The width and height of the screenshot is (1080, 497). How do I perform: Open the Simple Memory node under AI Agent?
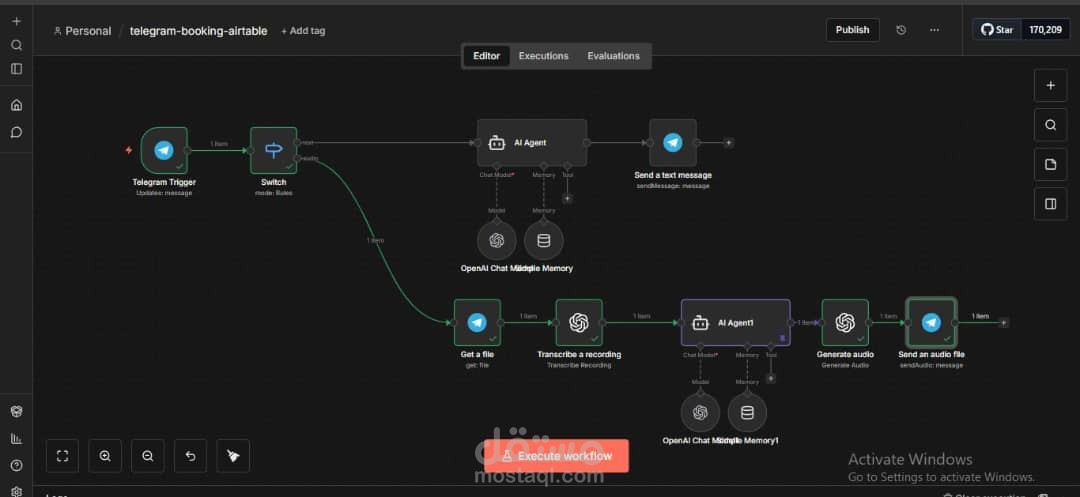543,241
